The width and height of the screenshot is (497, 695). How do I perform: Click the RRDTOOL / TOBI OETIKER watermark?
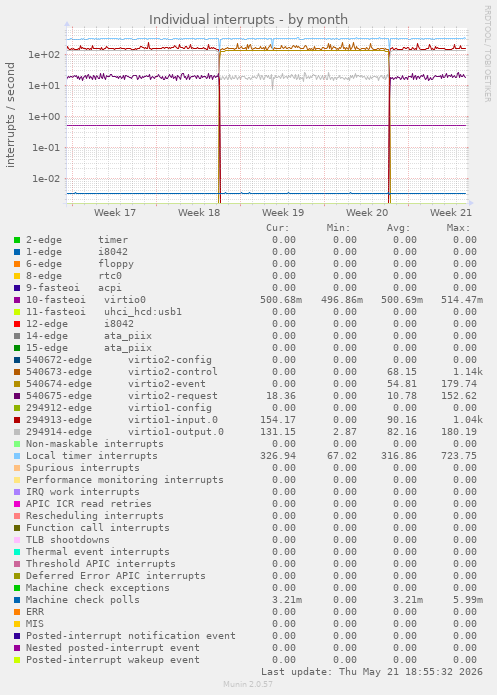click(x=487, y=54)
